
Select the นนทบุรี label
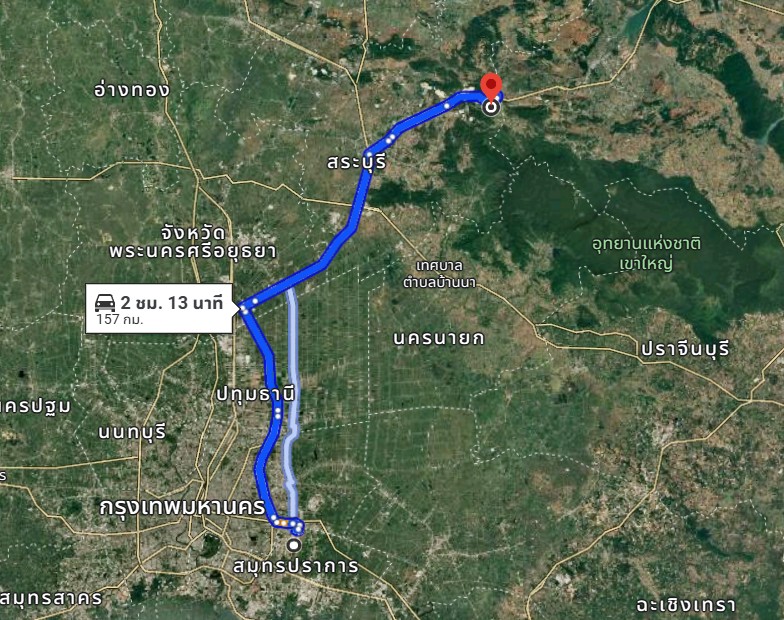(132, 432)
